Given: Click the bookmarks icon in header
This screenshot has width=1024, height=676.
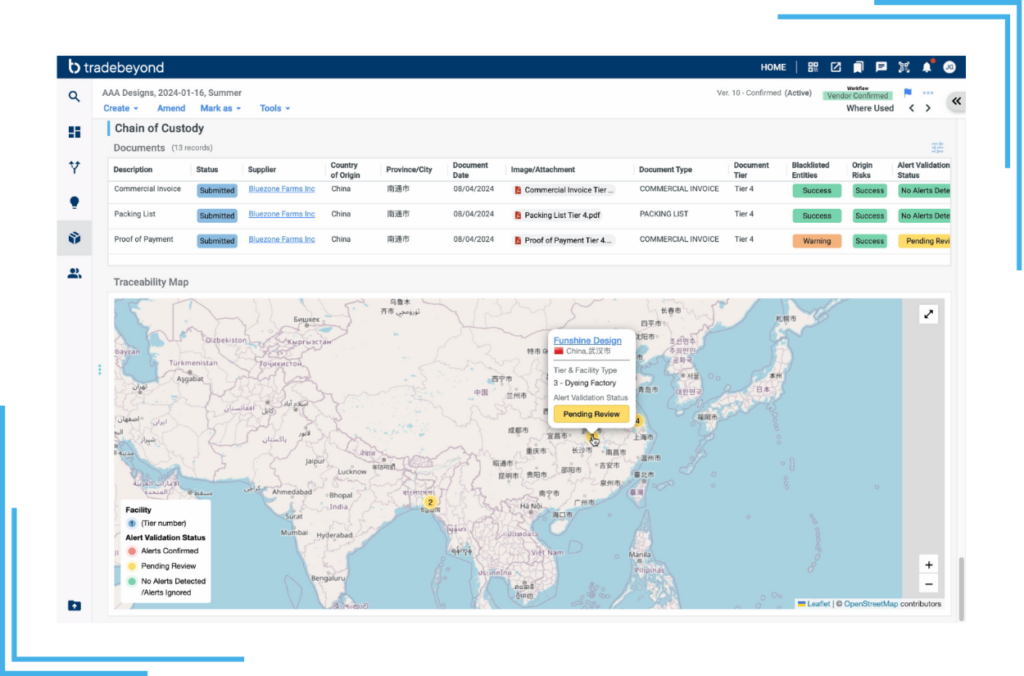Looking at the screenshot, I should point(858,67).
